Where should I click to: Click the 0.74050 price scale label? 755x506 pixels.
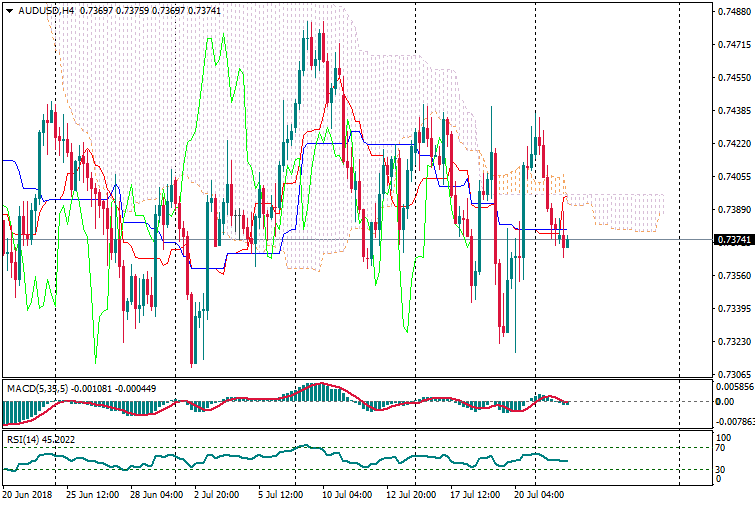point(733,177)
